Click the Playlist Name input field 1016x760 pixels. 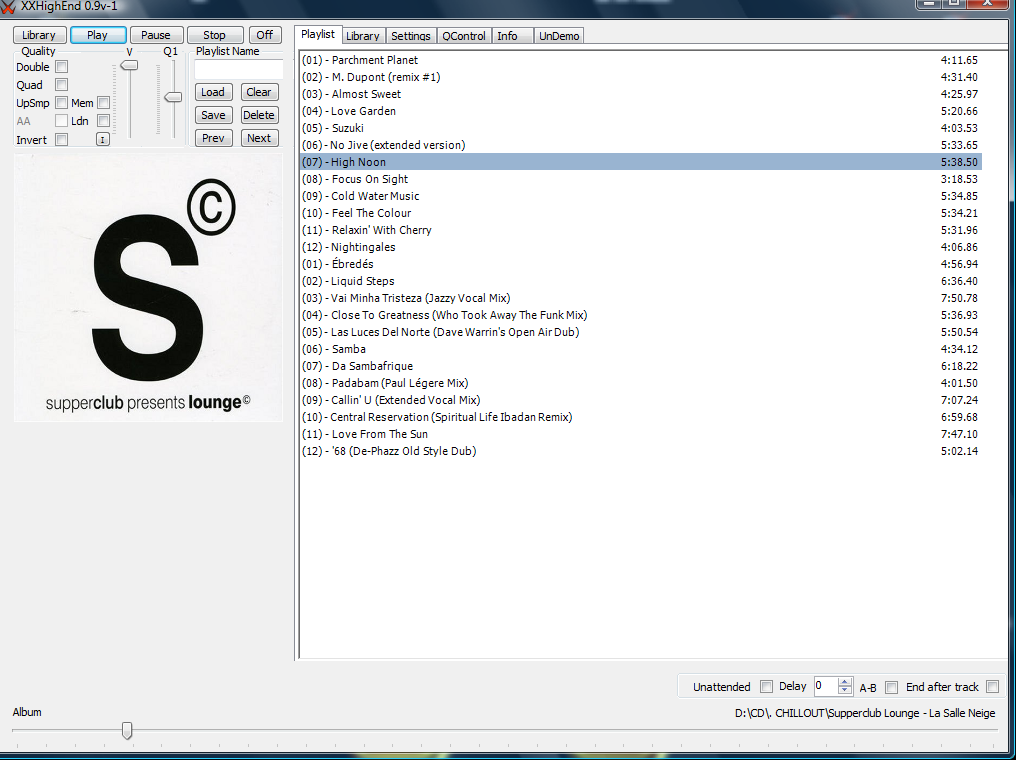coord(238,69)
